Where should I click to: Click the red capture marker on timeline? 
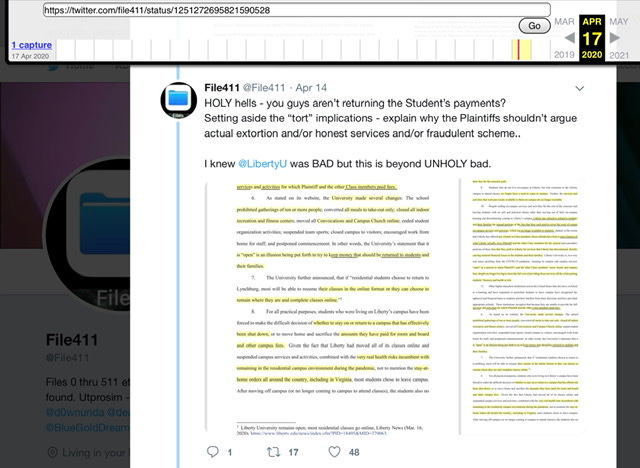point(518,49)
